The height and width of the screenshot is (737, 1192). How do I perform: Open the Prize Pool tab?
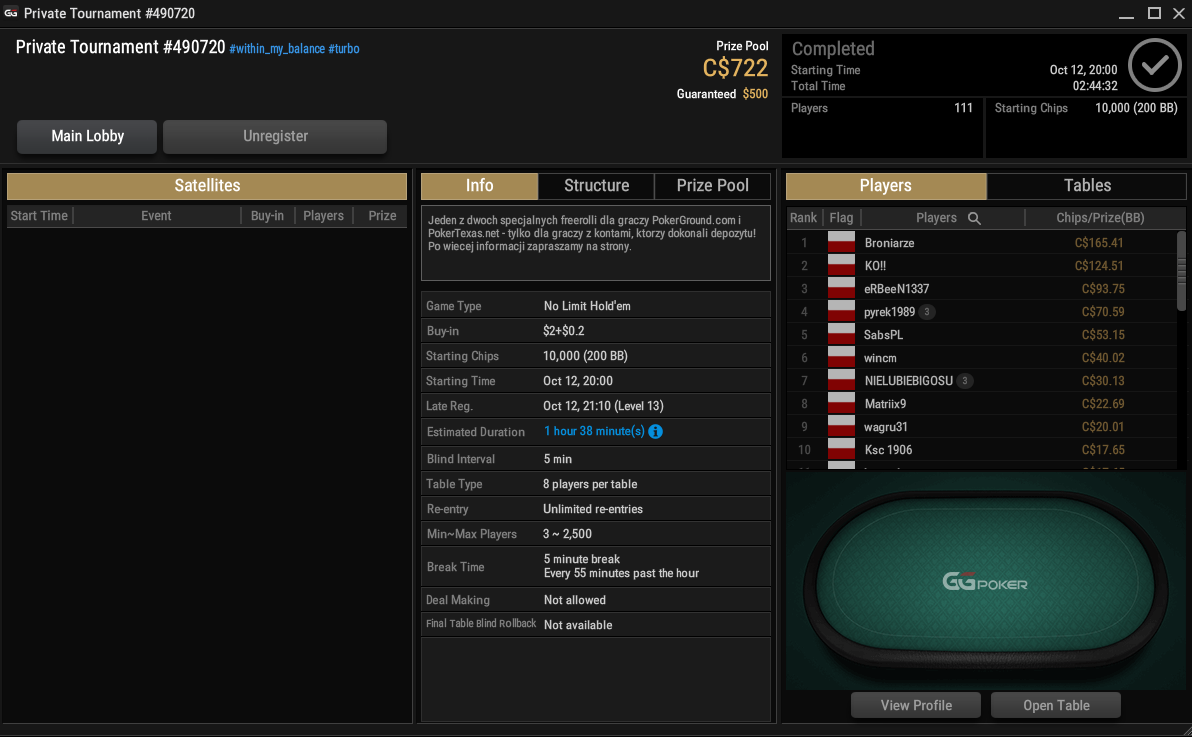pyautogui.click(x=712, y=186)
